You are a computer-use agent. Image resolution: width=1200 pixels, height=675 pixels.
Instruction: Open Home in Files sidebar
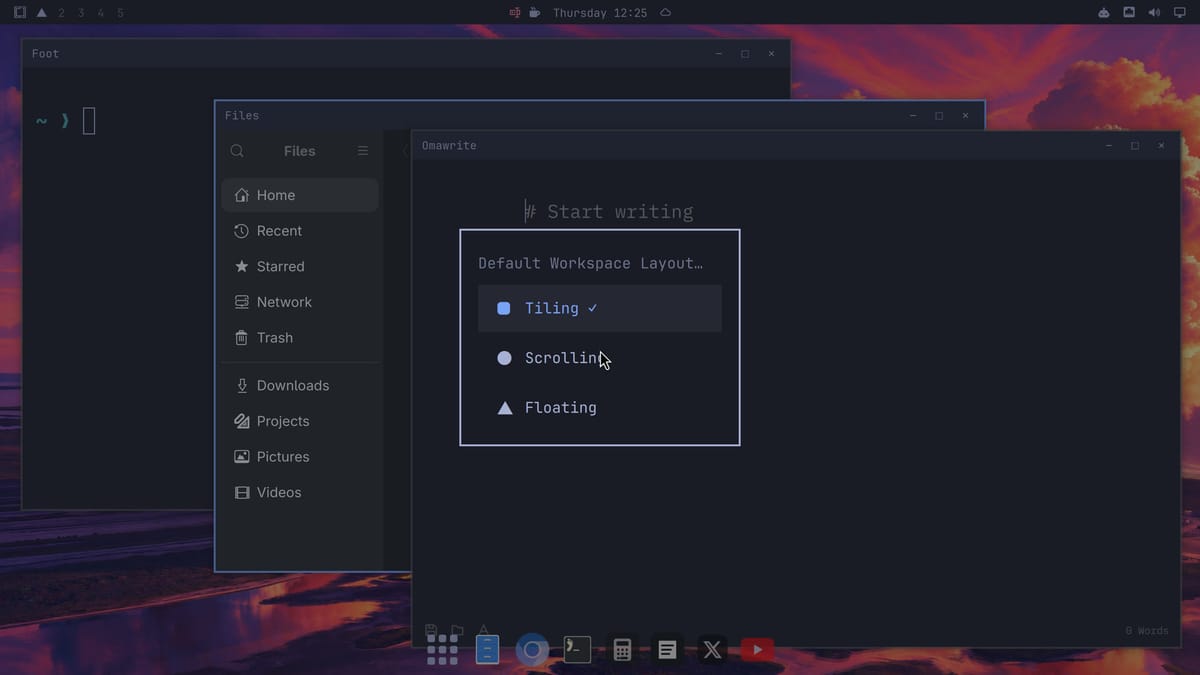300,195
